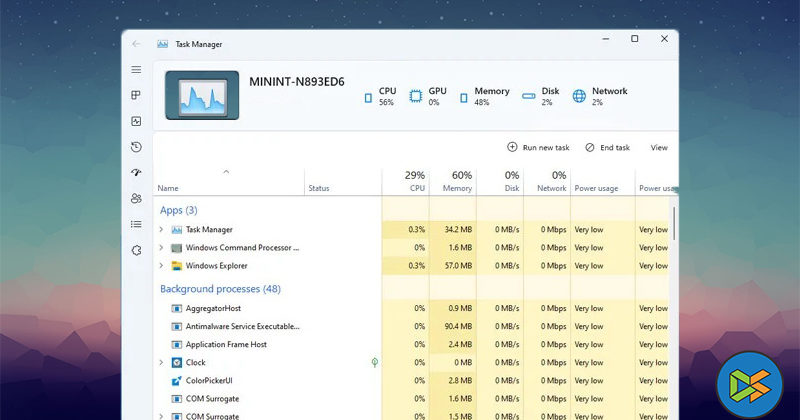The width and height of the screenshot is (800, 420).
Task: Open the View menu
Action: 659,148
